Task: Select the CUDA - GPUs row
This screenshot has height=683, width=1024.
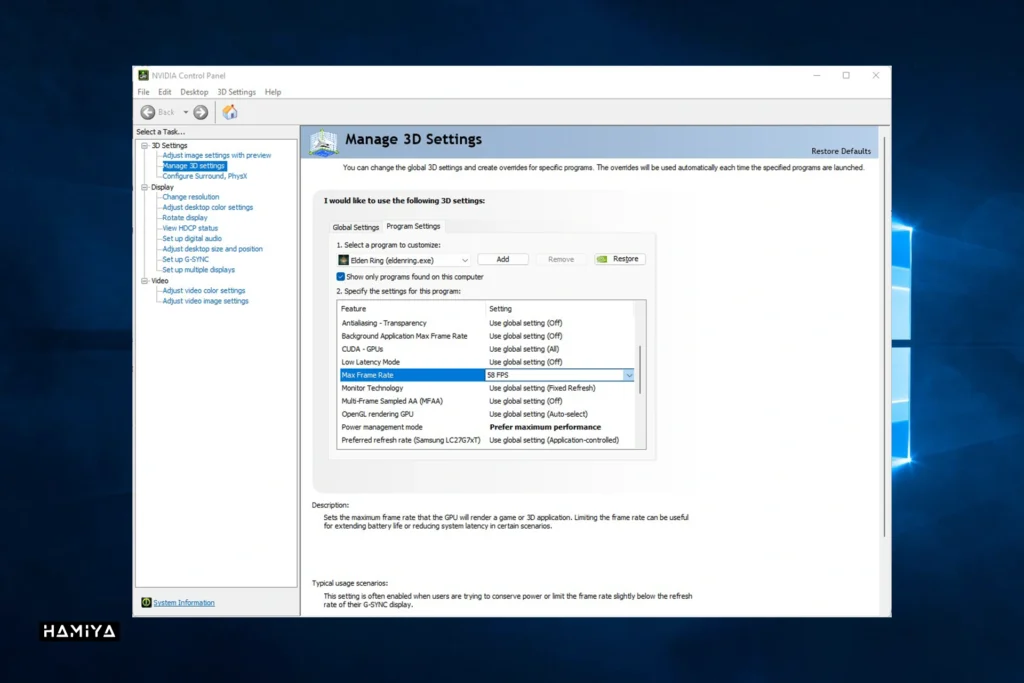Action: tap(487, 349)
